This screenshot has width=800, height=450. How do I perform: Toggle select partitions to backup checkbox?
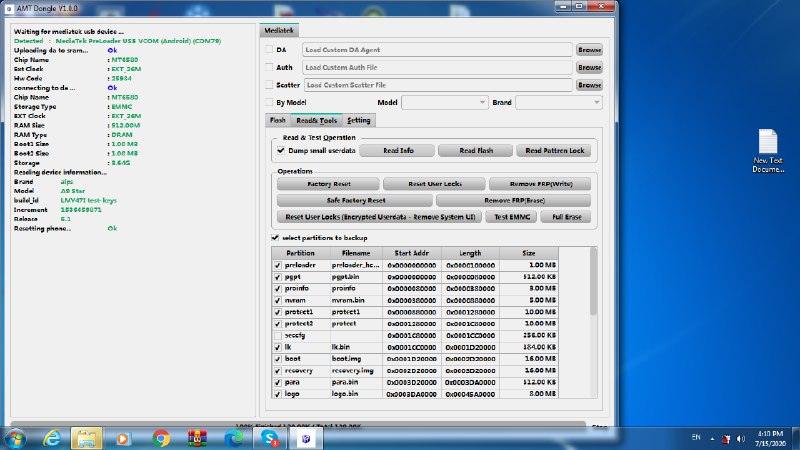pyautogui.click(x=275, y=238)
